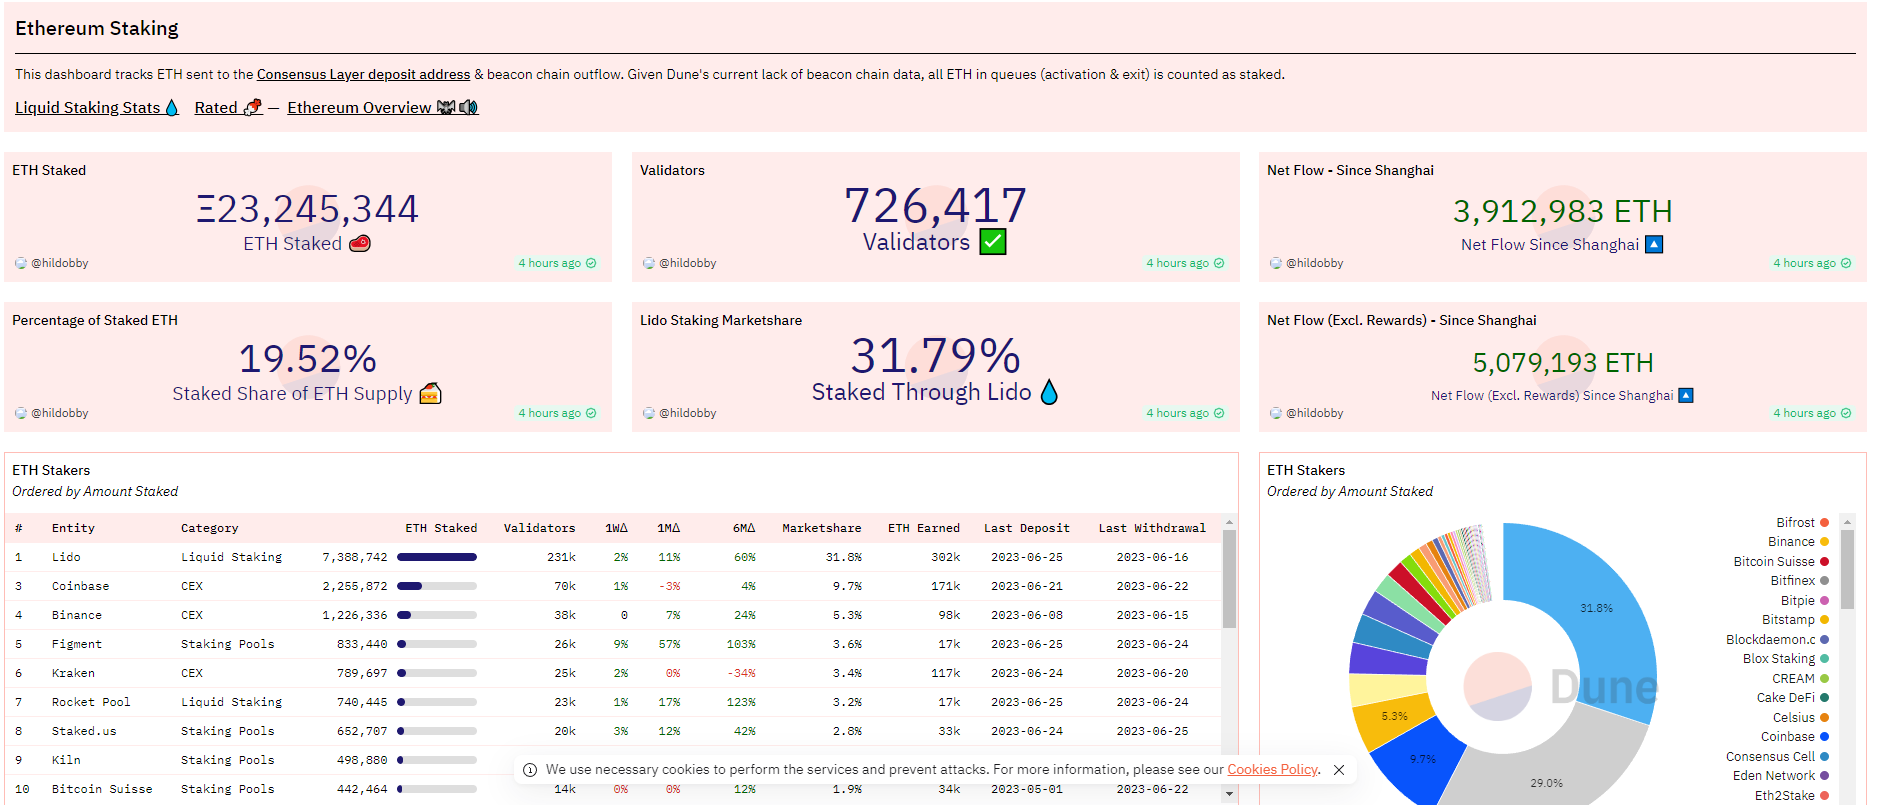Close the cookies notice banner
This screenshot has height=805, width=1883.
coord(1339,770)
